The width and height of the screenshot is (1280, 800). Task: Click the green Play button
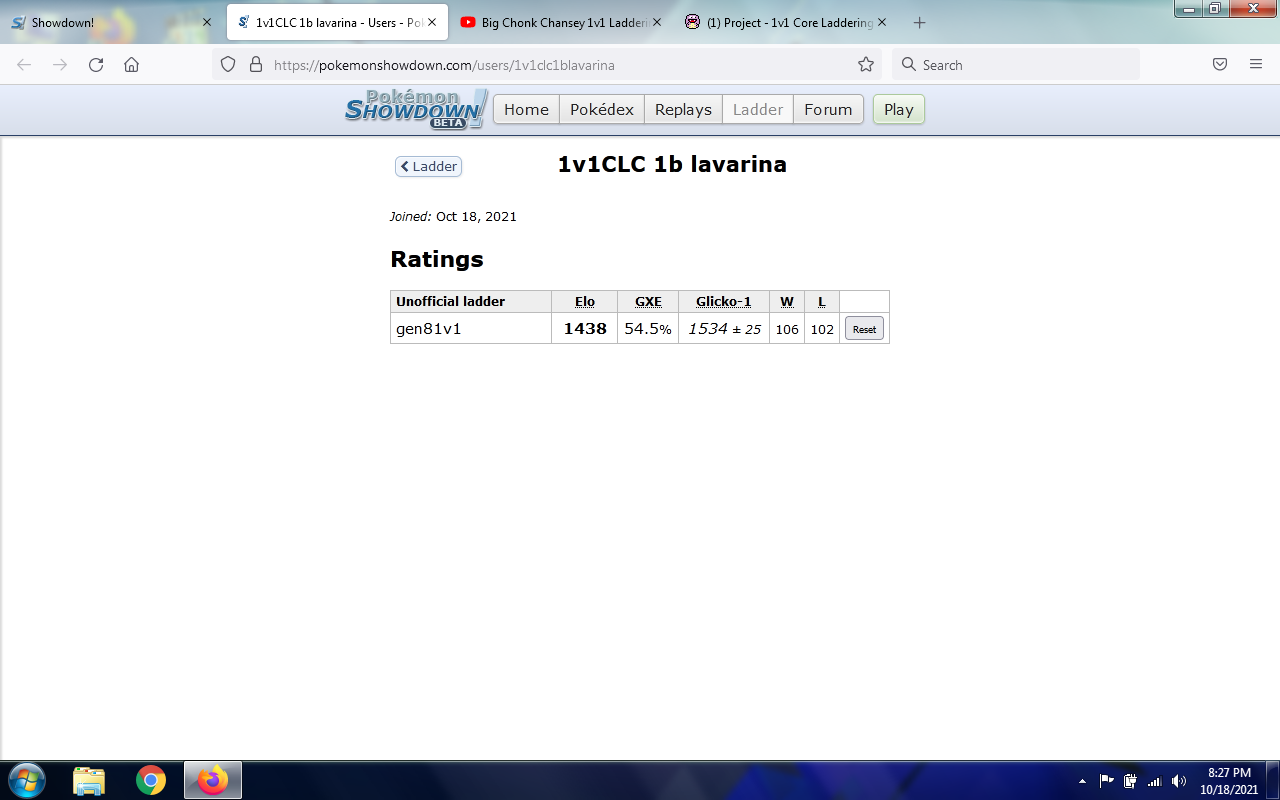coord(899,109)
